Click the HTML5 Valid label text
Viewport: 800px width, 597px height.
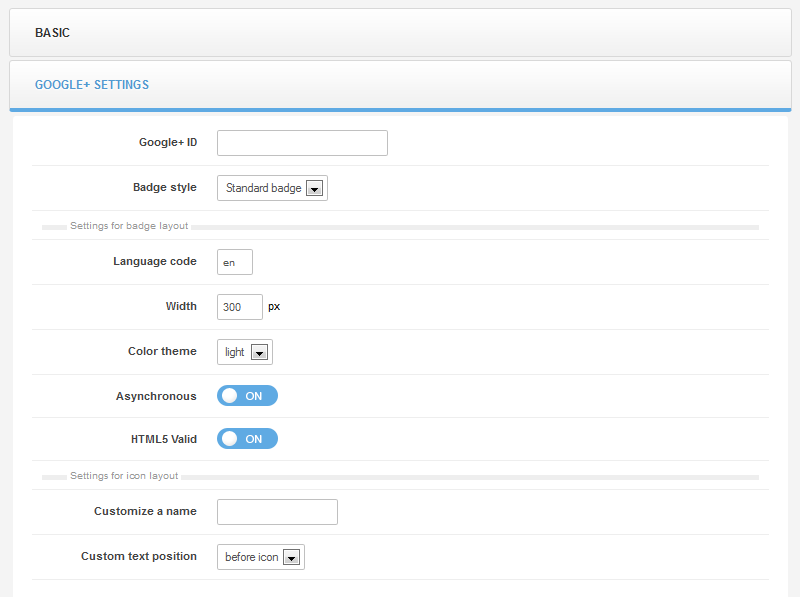point(164,439)
